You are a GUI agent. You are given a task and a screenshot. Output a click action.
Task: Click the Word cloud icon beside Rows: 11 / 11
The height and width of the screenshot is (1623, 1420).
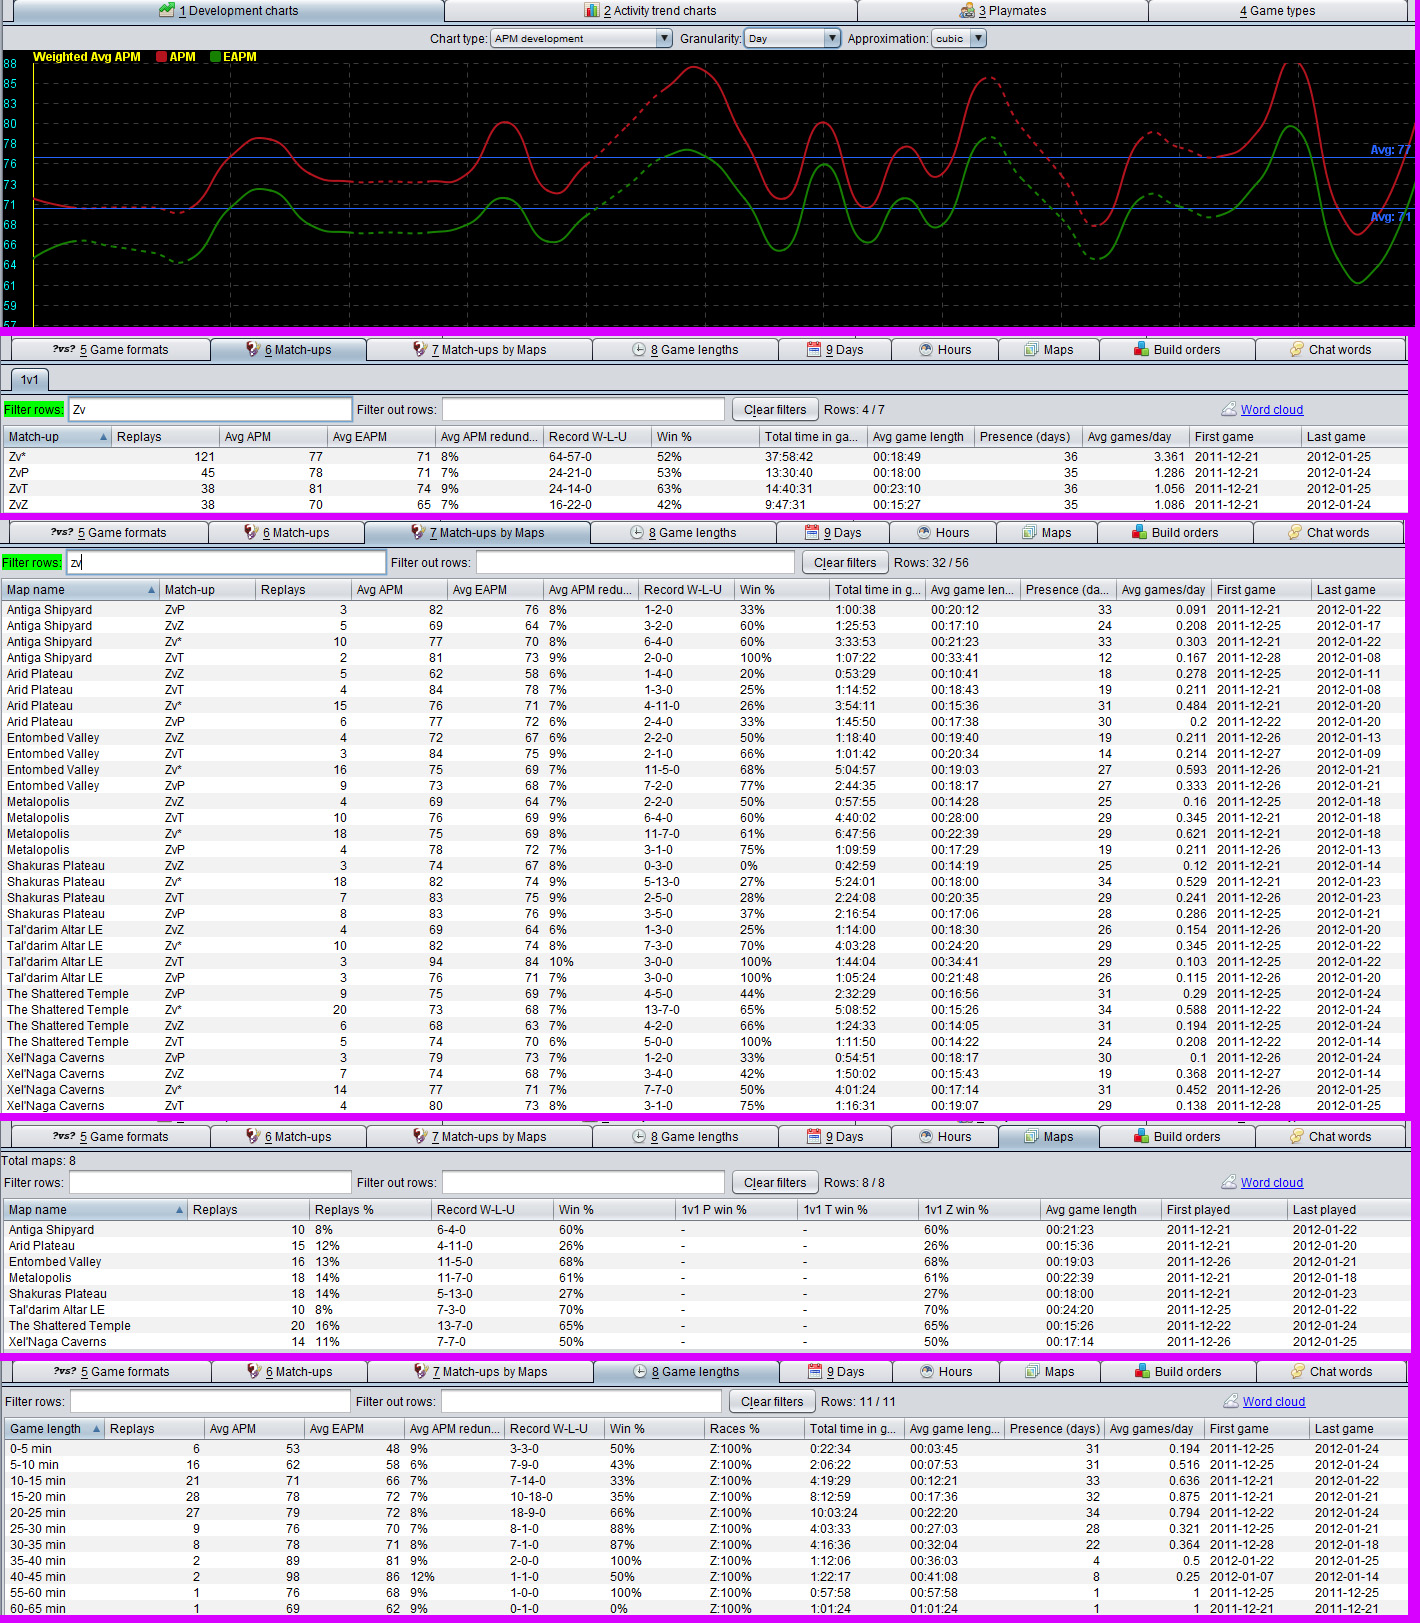(x=1231, y=1401)
